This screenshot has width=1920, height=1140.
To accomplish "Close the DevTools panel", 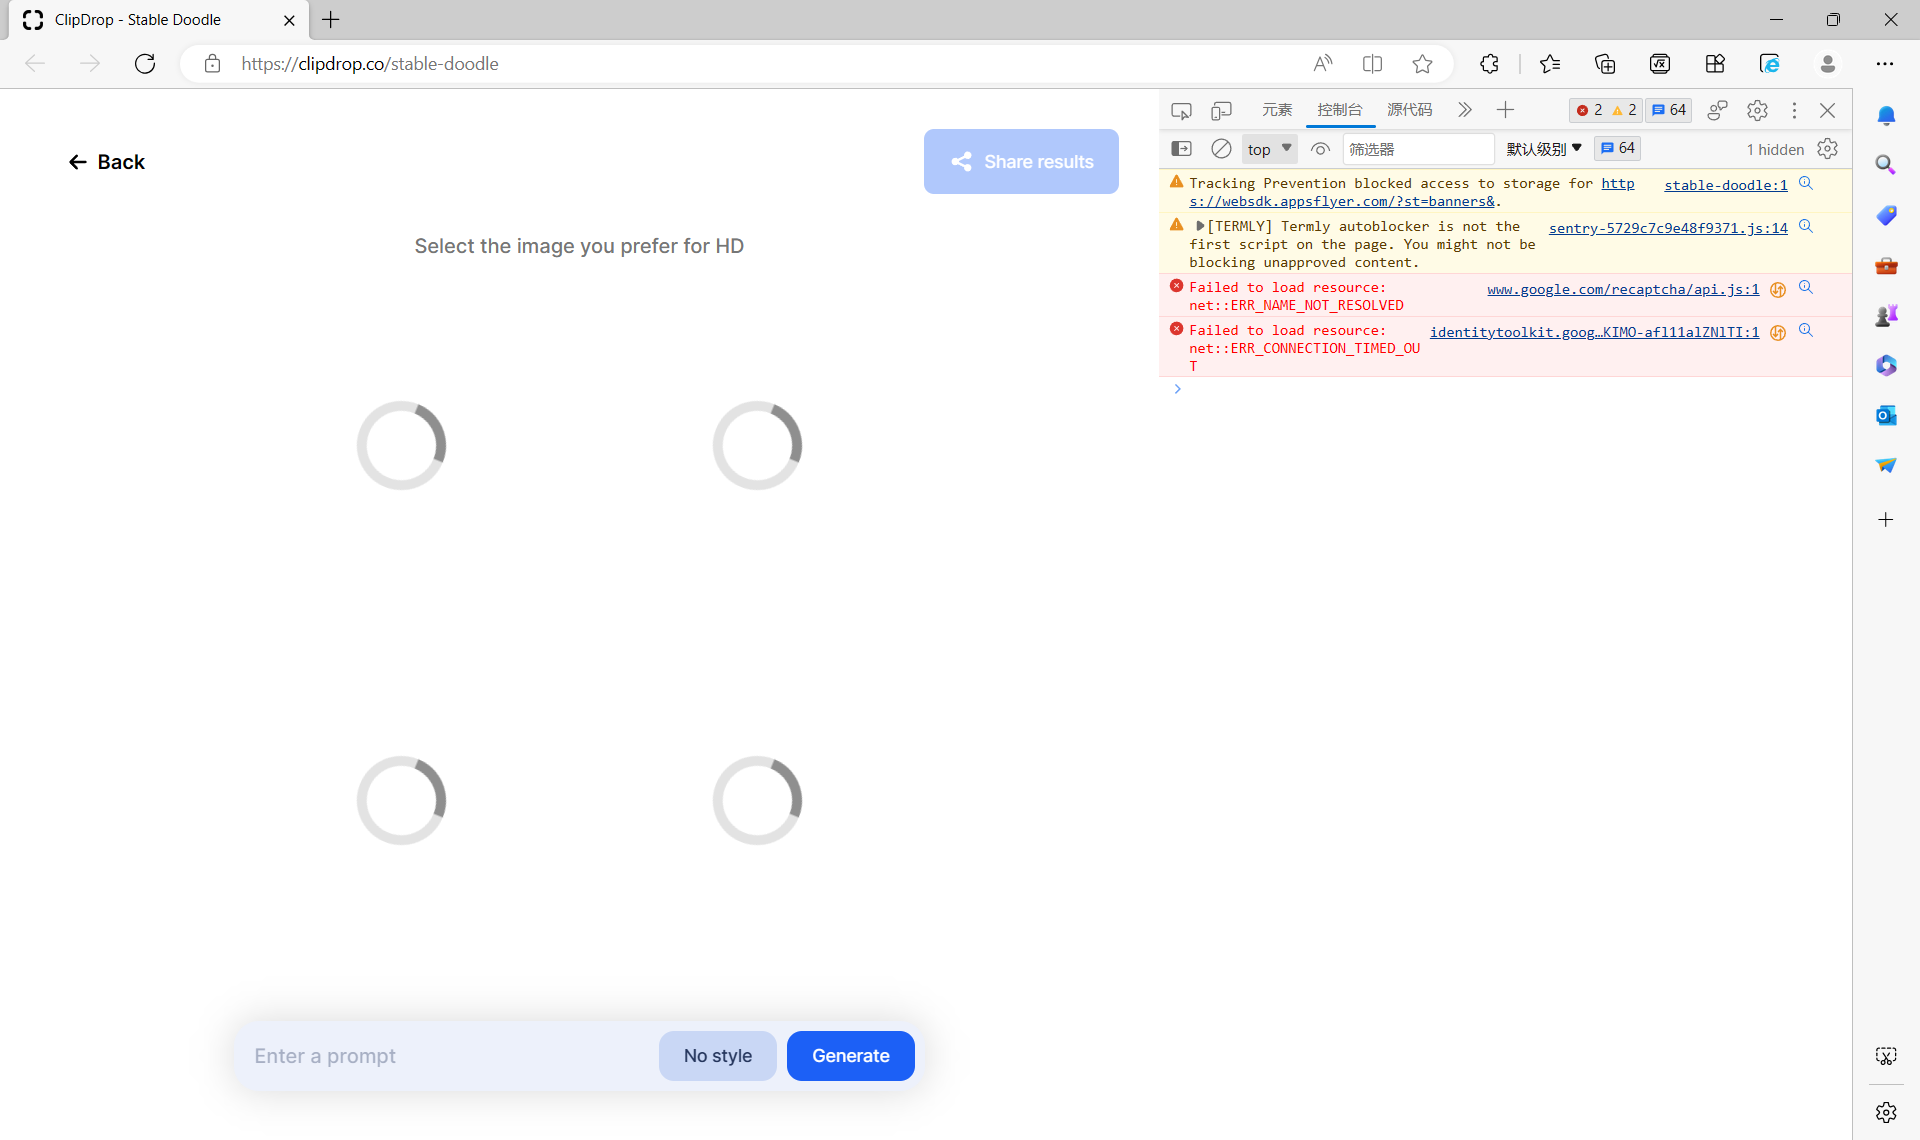I will 1827,110.
